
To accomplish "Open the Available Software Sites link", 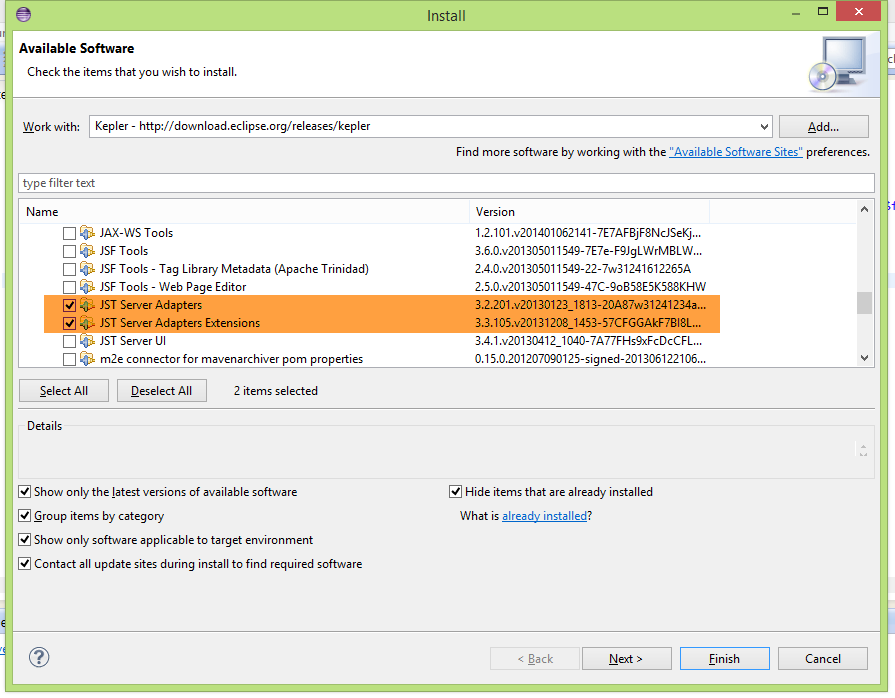I will pyautogui.click(x=736, y=152).
